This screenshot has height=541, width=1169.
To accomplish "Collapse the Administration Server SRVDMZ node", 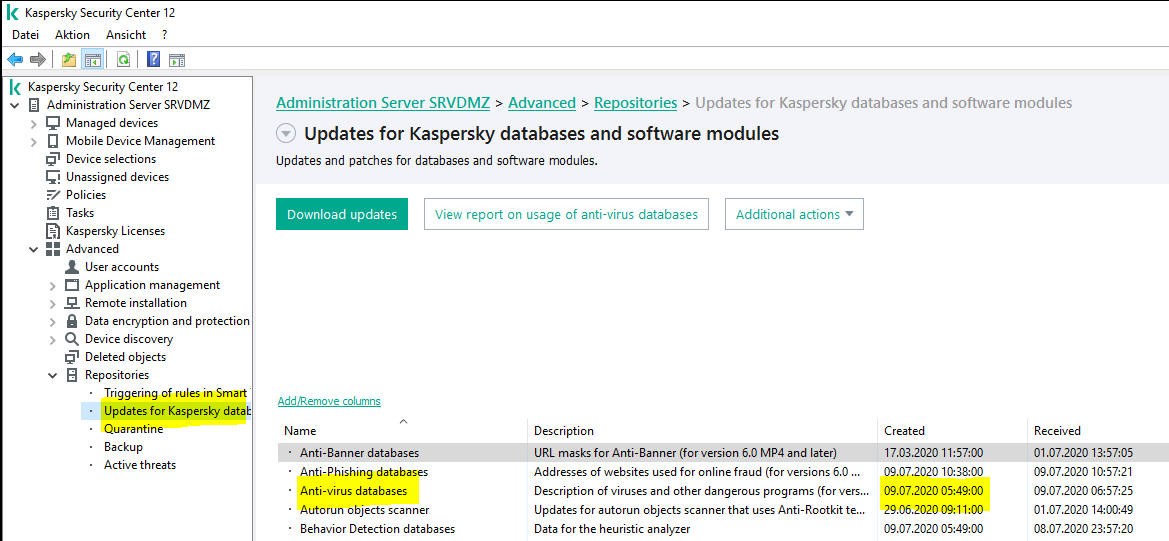I will (x=16, y=105).
